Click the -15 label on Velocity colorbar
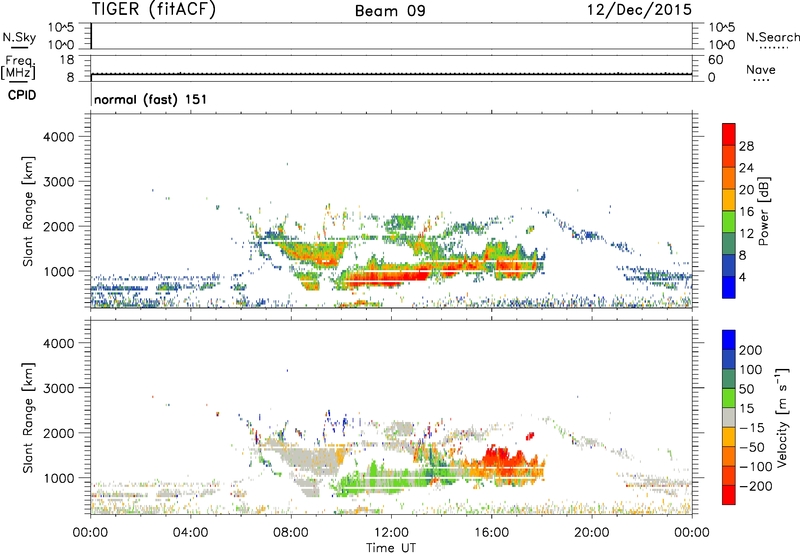Viewport: 800px width, 554px height. coord(752,428)
